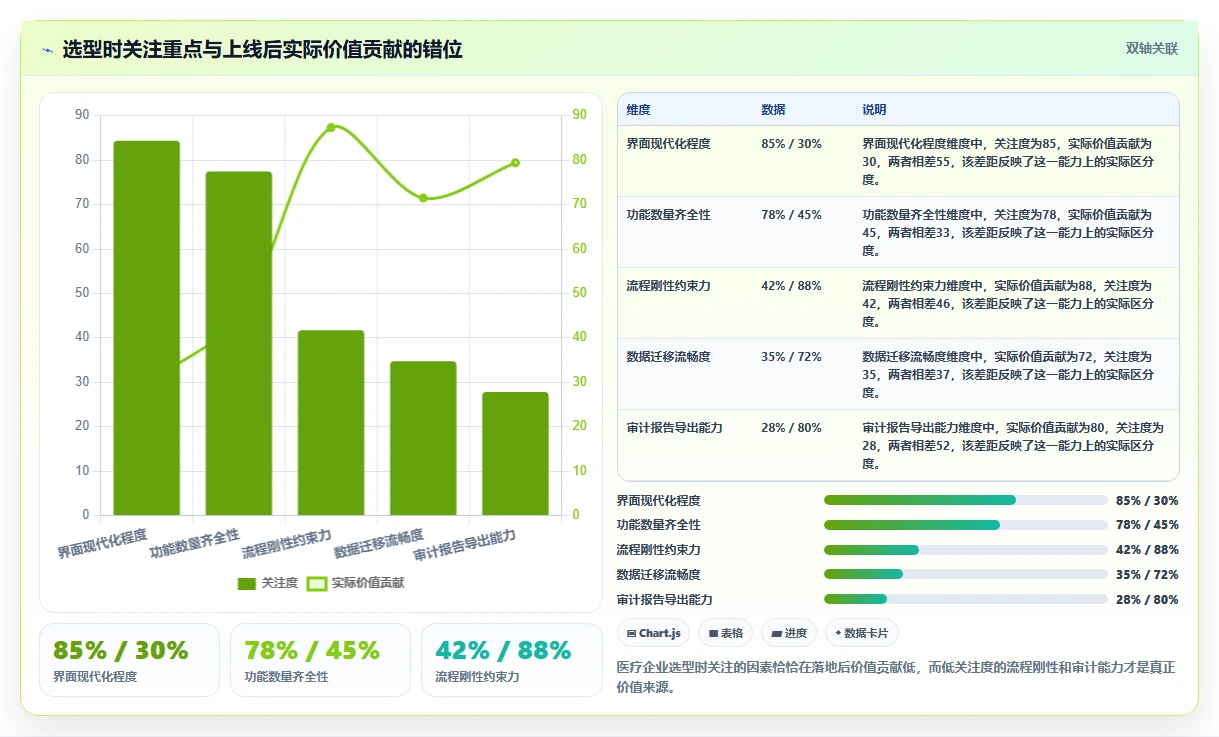Click the 流程刚性约束力 progress bar
This screenshot has height=737, width=1219.
point(966,550)
